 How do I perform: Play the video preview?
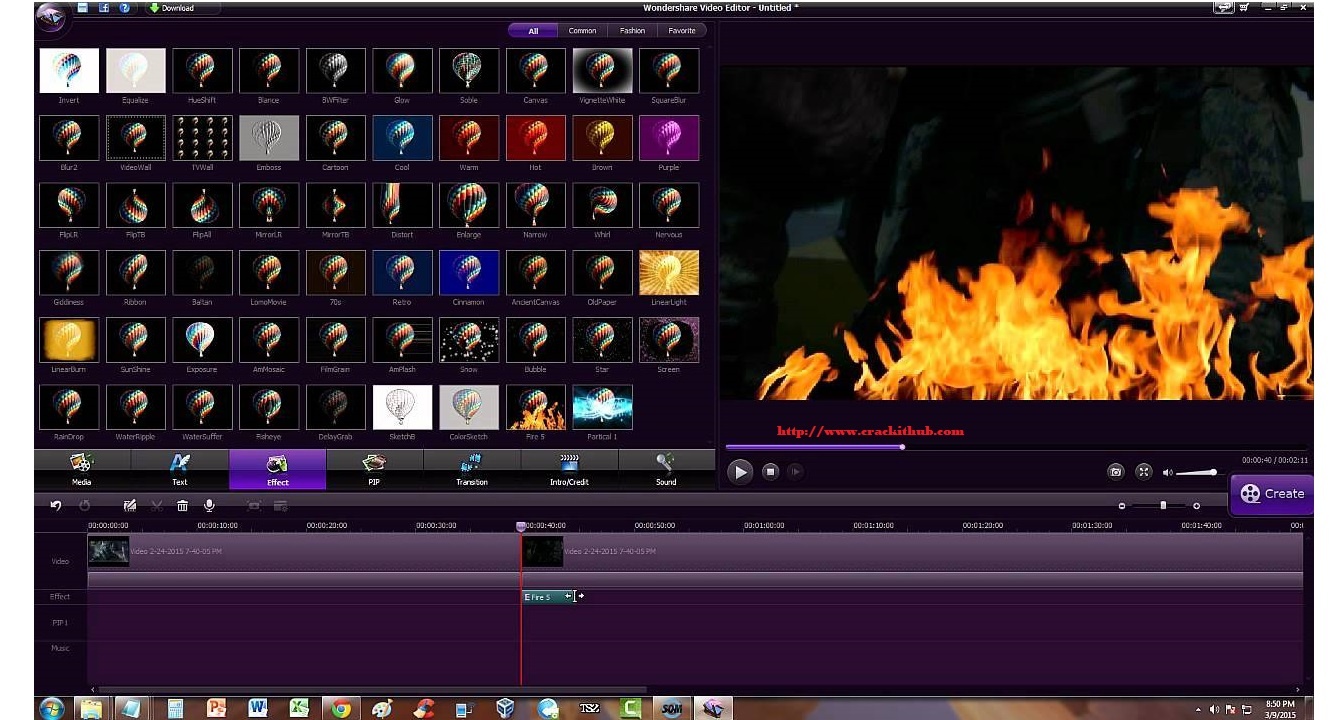click(740, 471)
